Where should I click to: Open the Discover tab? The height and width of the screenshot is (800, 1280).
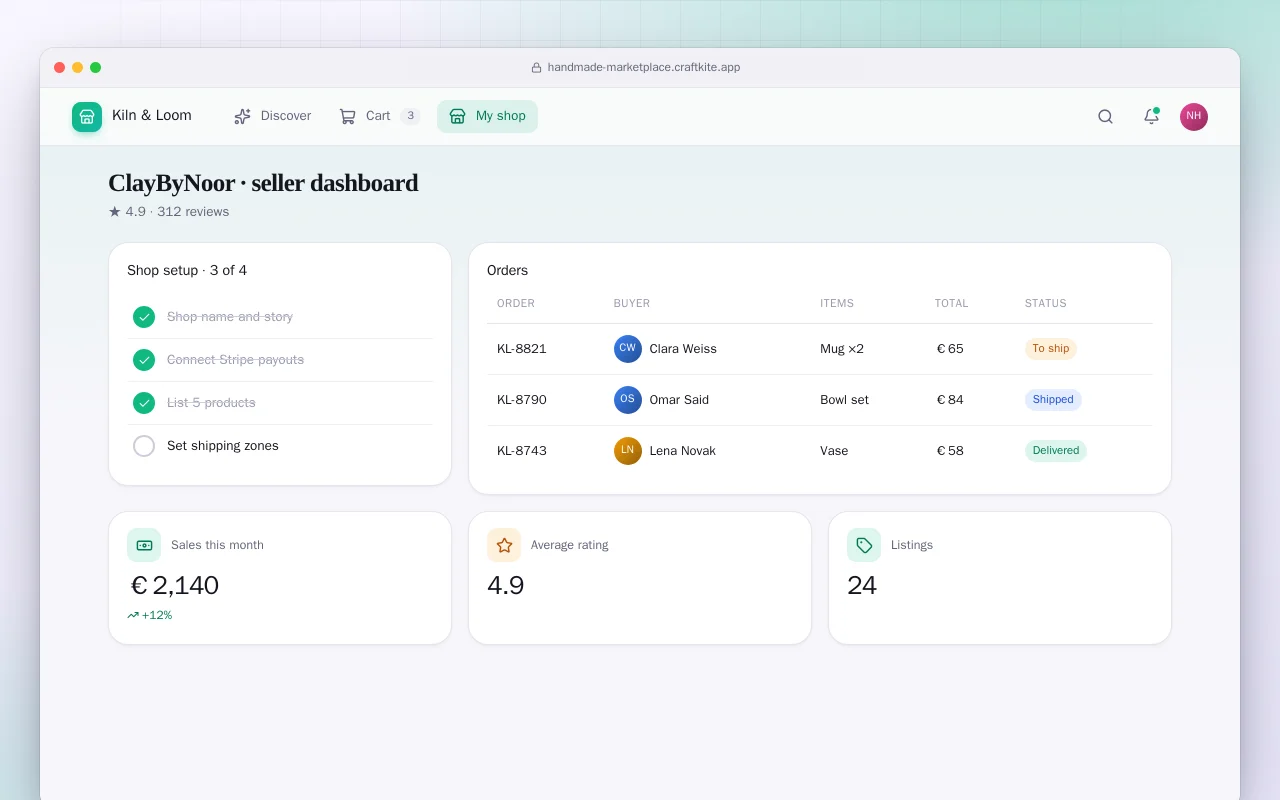(x=272, y=116)
